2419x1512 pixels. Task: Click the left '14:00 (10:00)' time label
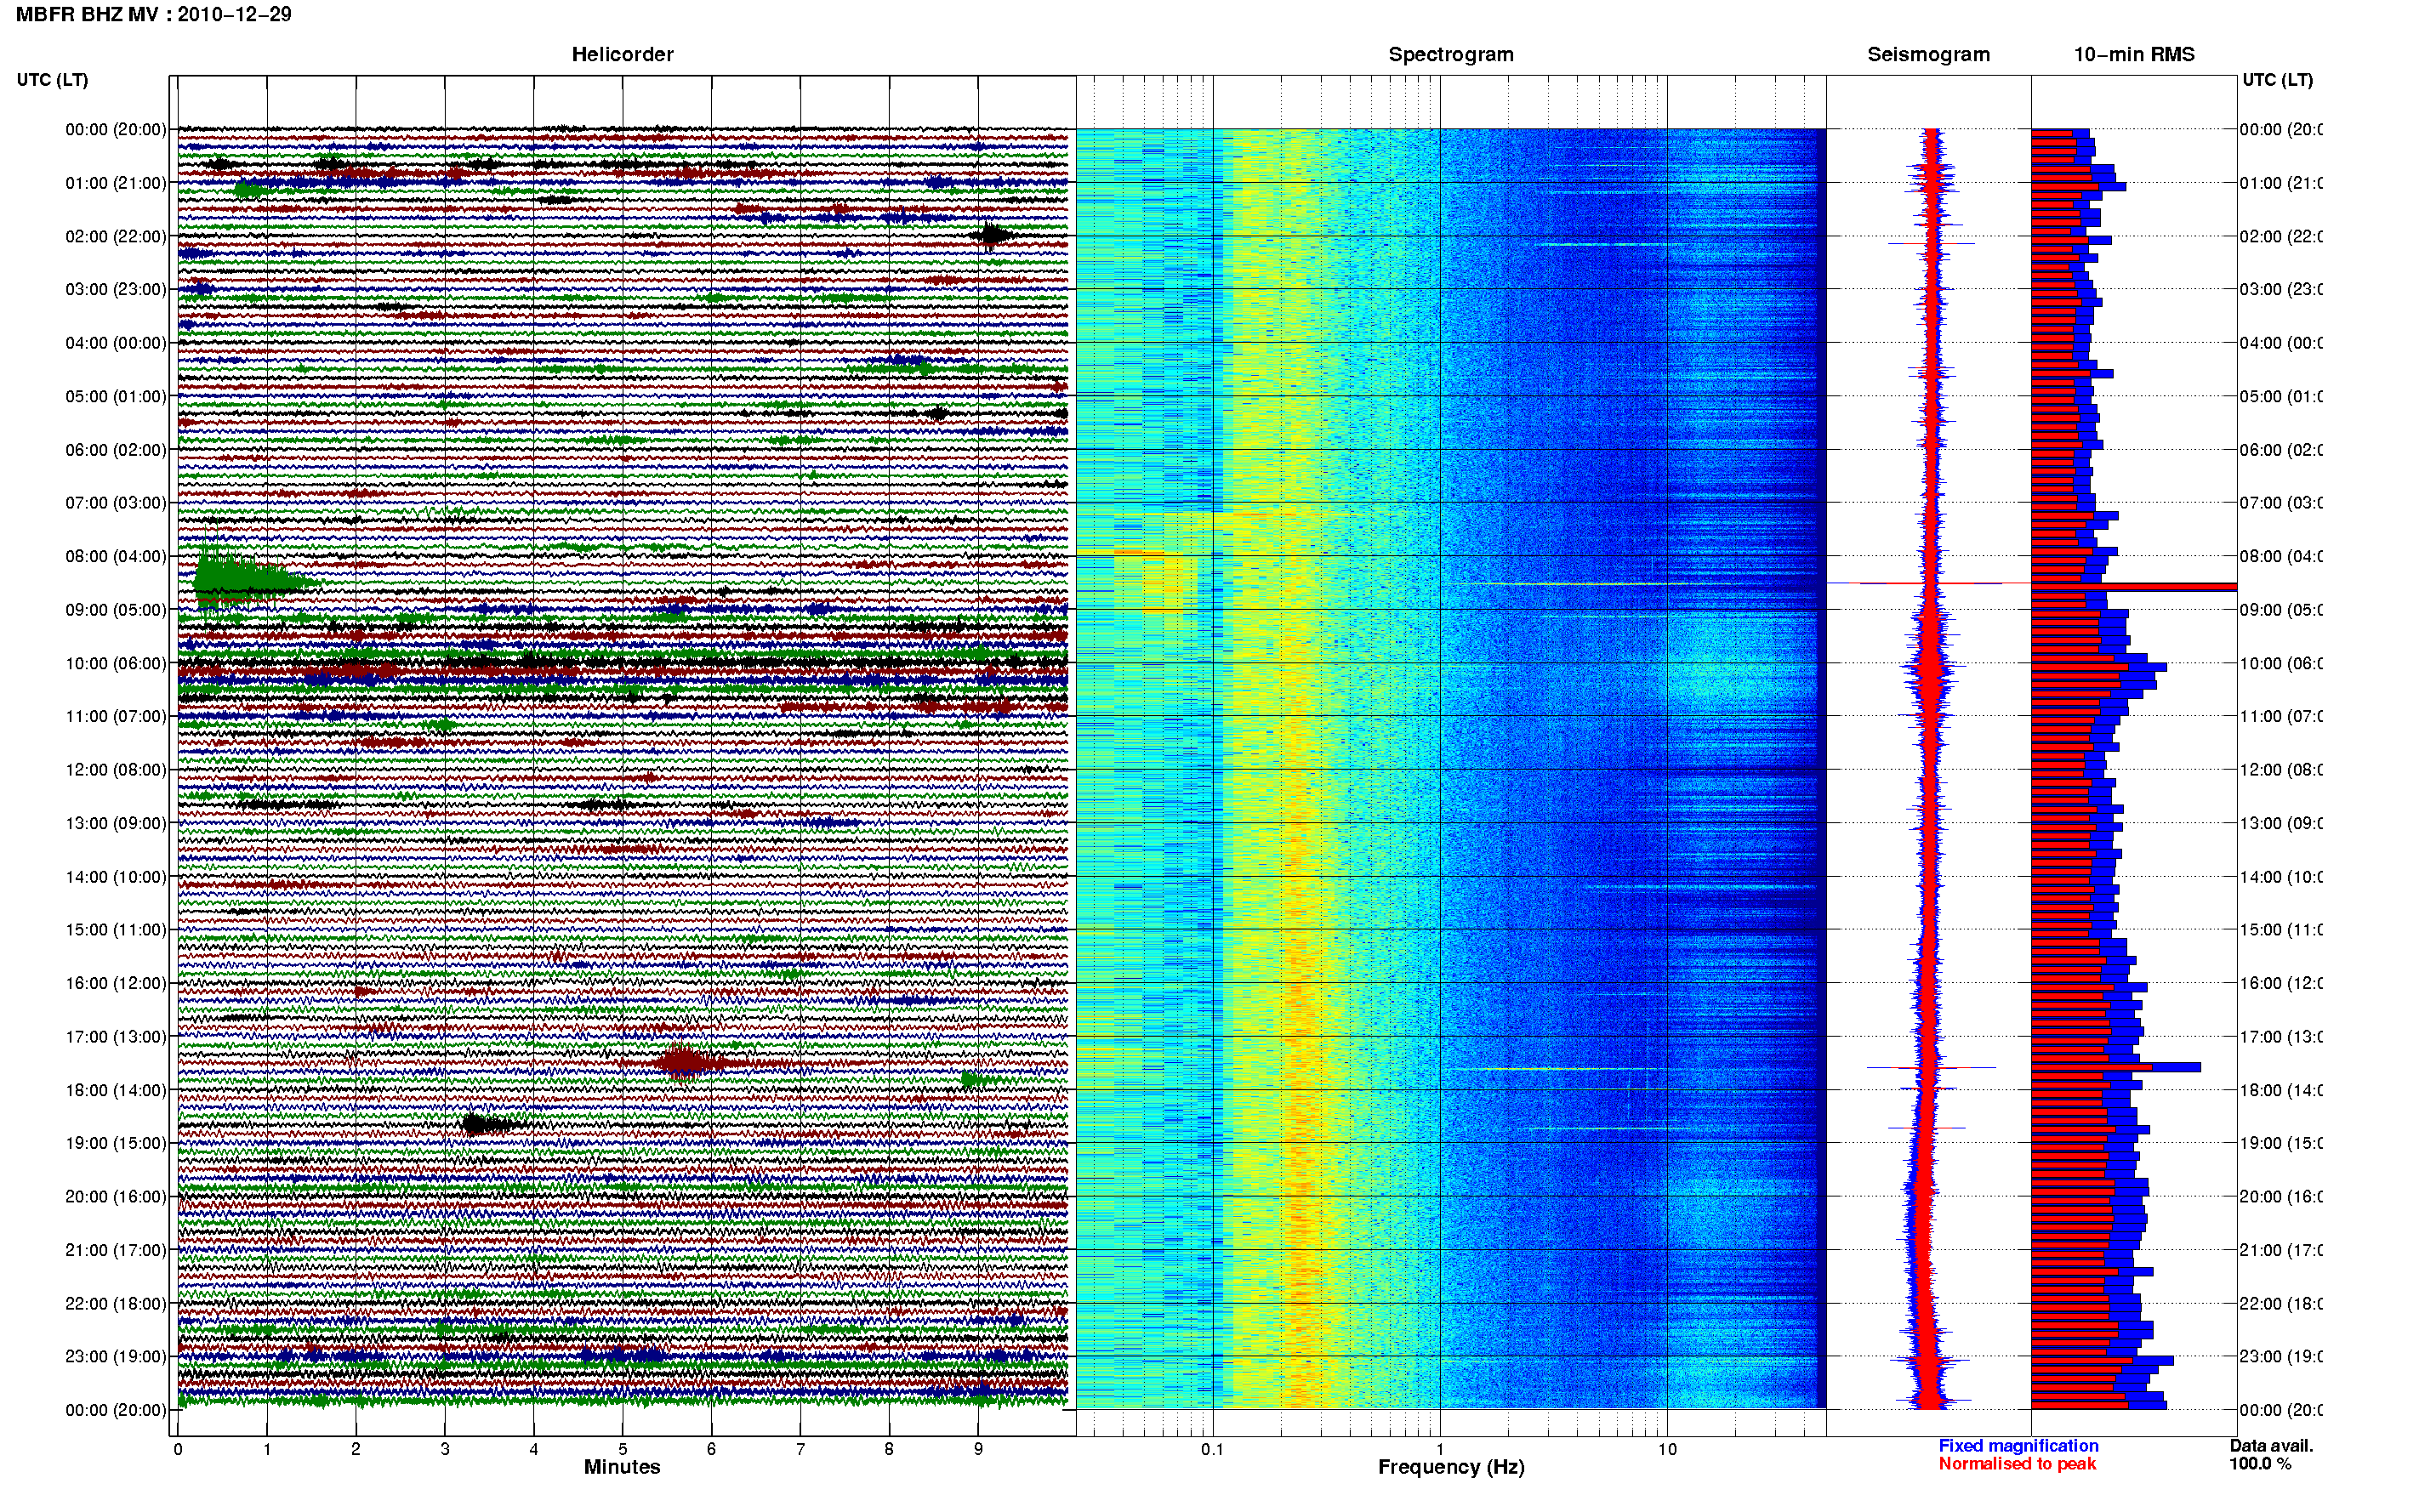point(116,877)
